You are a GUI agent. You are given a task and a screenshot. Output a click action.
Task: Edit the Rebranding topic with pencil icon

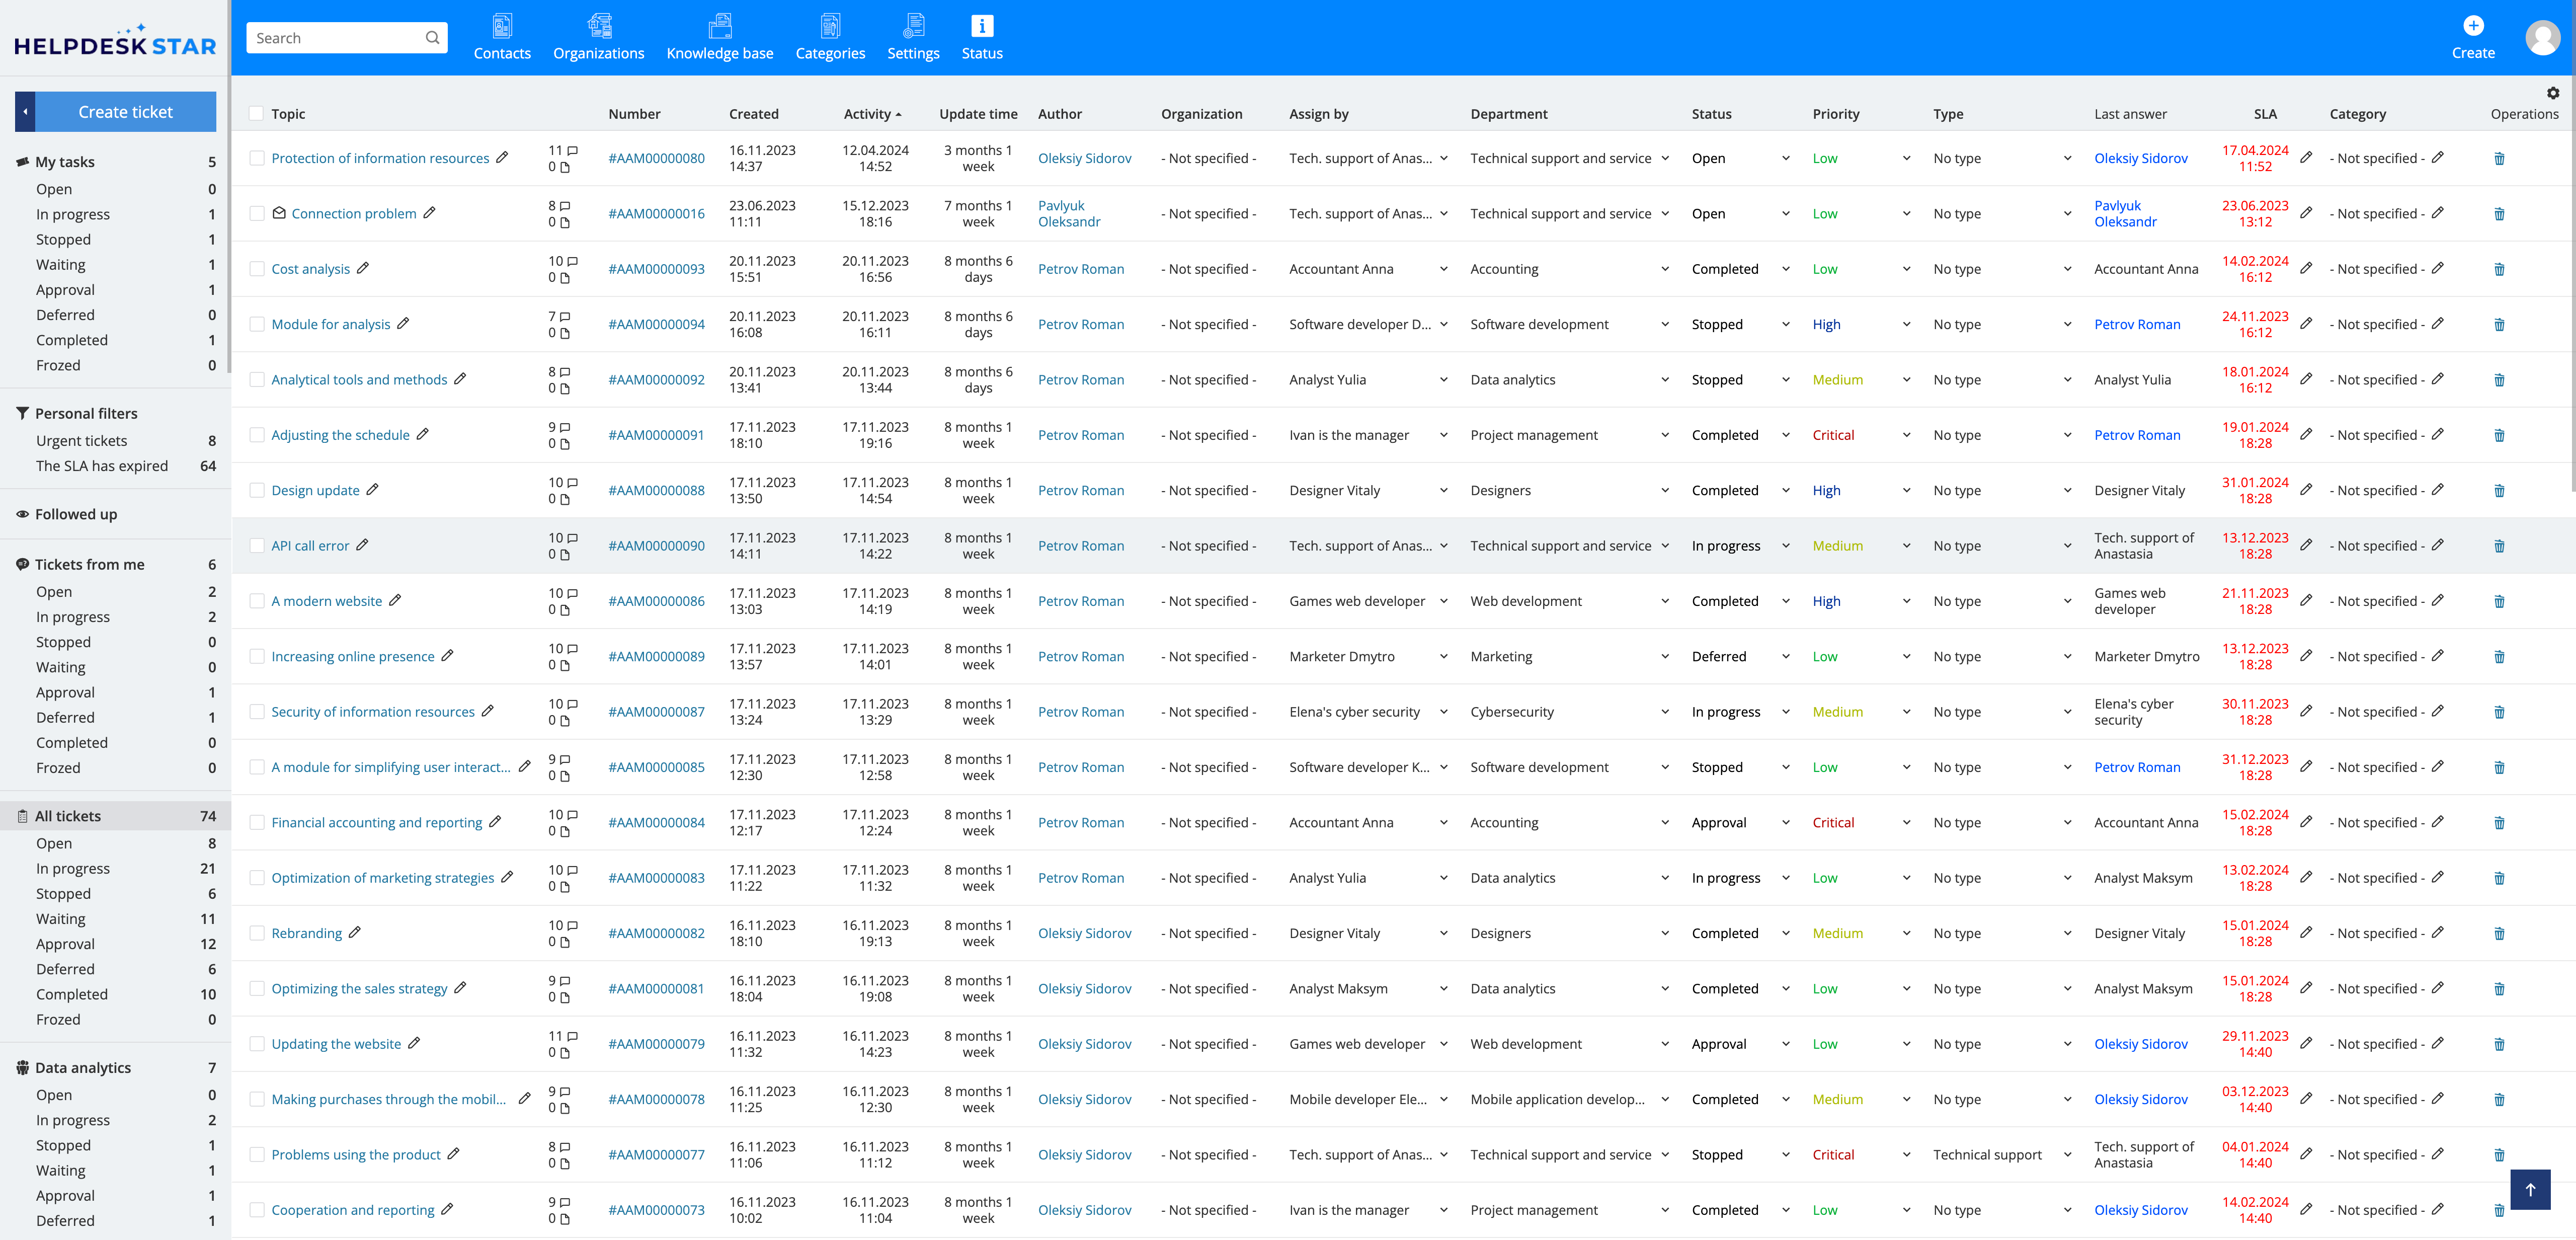[x=355, y=932]
